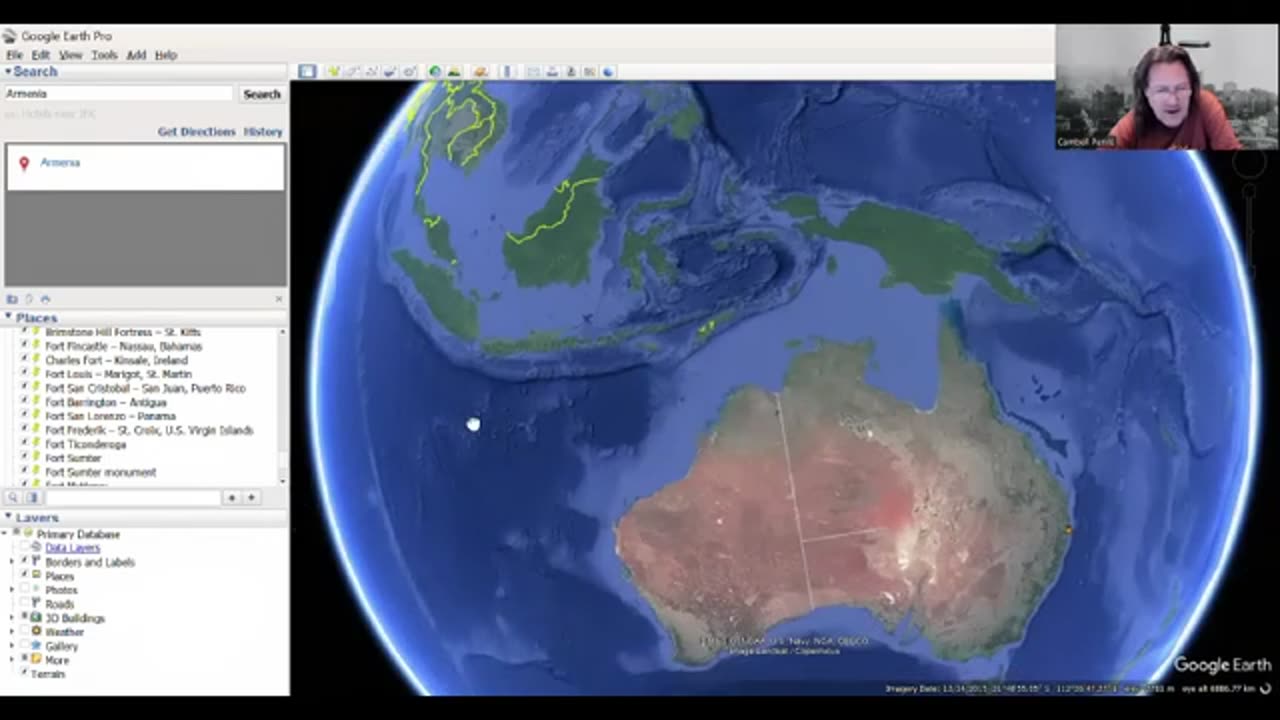Expand the More layer node
This screenshot has height=720, width=1280.
(x=11, y=660)
